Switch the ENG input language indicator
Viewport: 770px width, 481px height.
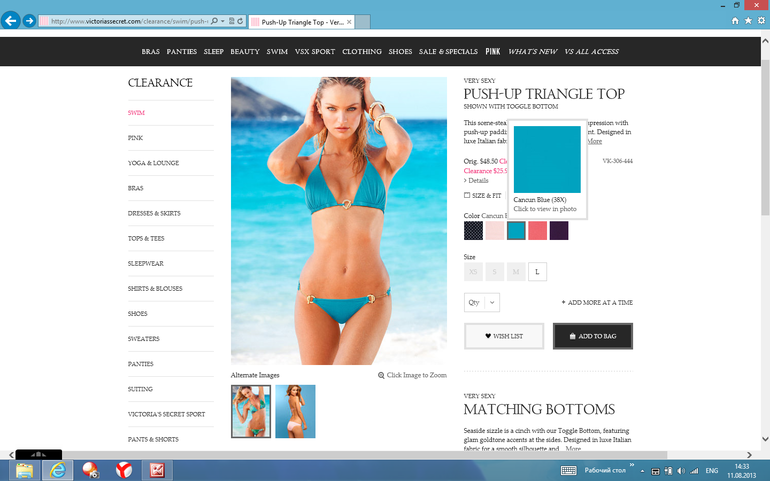point(712,471)
